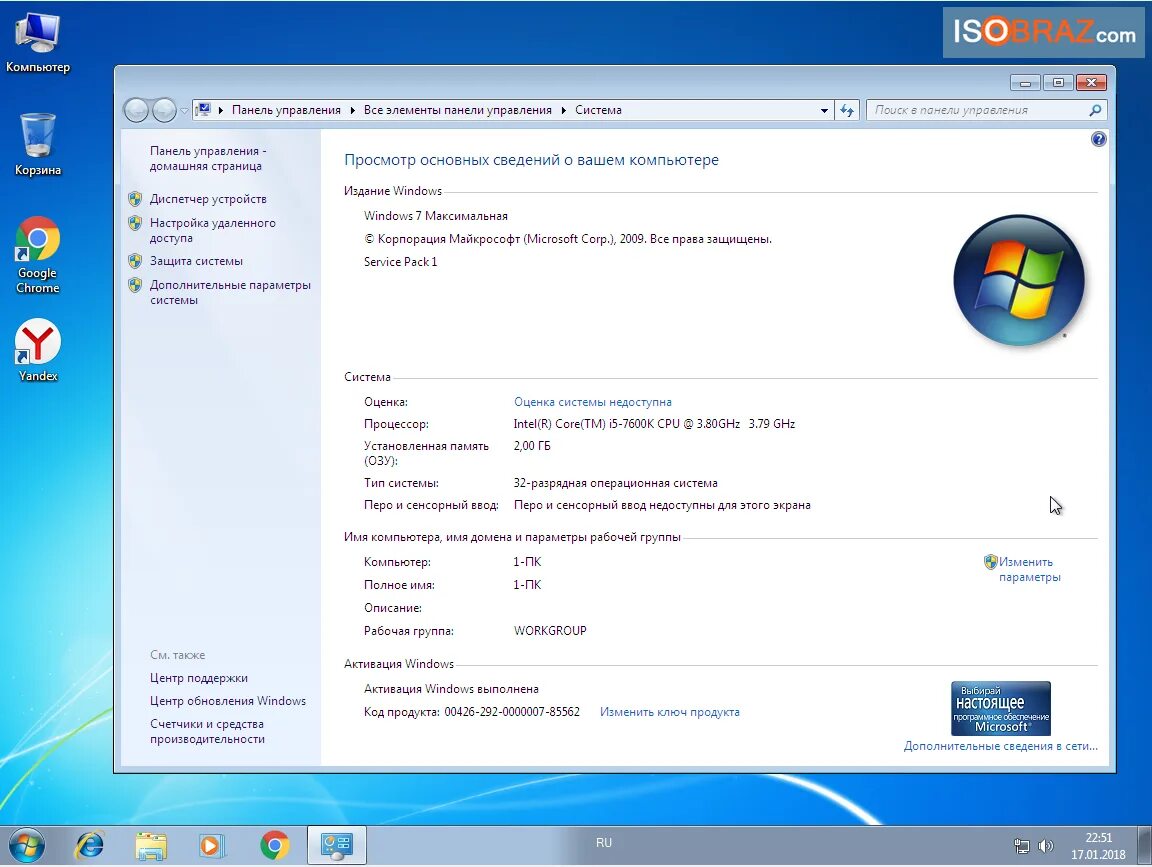Click the shield icon beside Диспетчер устройств
This screenshot has width=1152, height=867.
[134, 198]
